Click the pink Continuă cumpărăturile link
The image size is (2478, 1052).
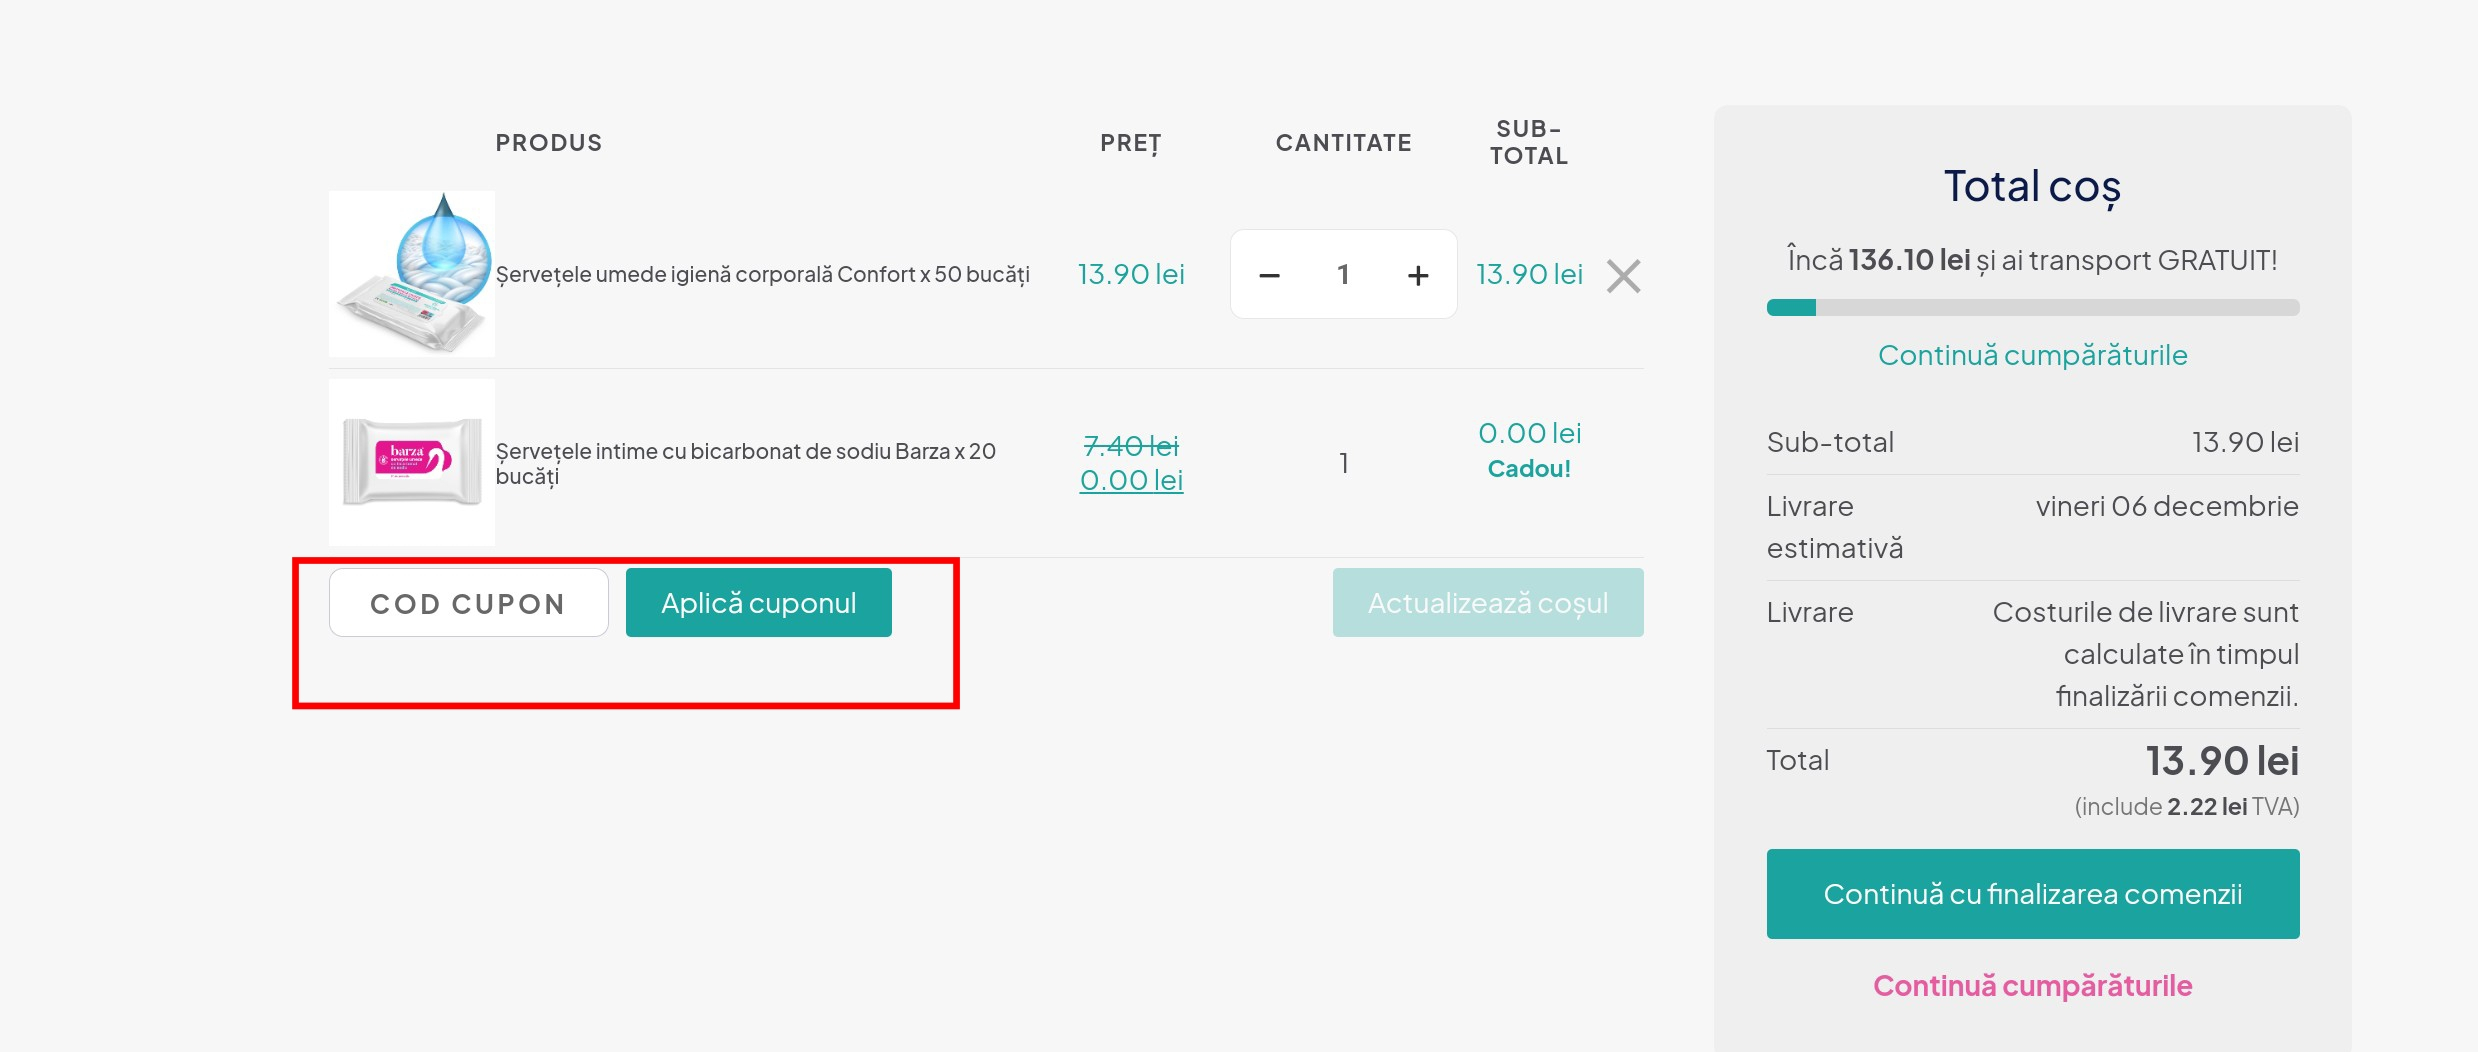click(x=2032, y=986)
